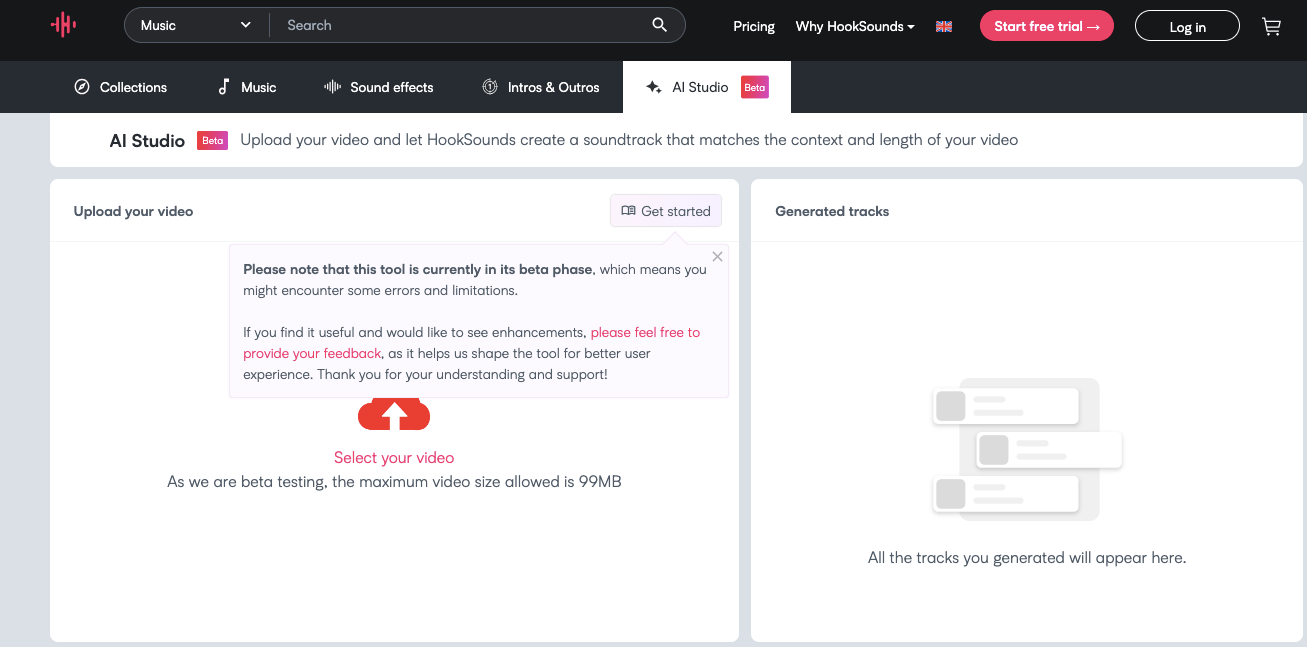Screen dimensions: 1307x647
Task: Click the Music note icon
Action: click(x=222, y=87)
